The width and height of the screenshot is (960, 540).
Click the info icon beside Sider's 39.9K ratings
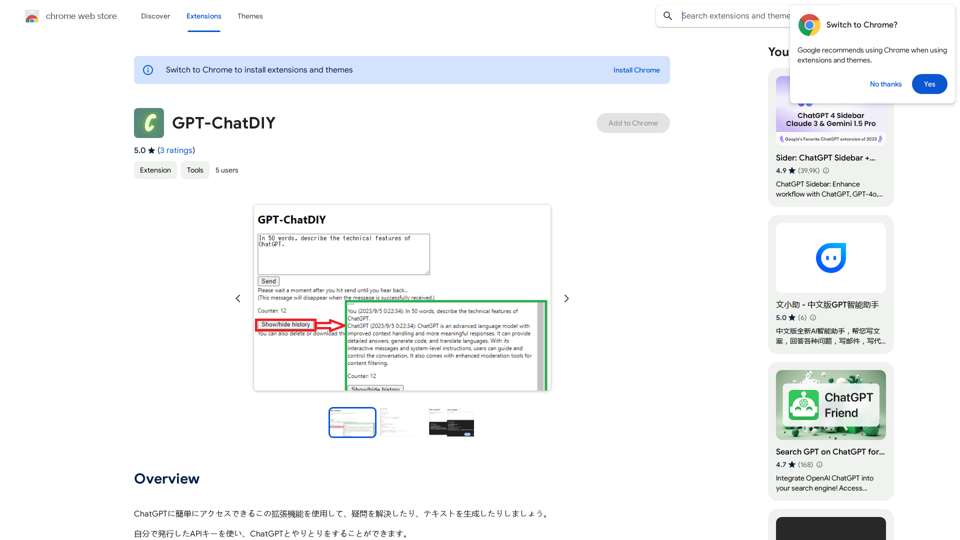point(826,171)
